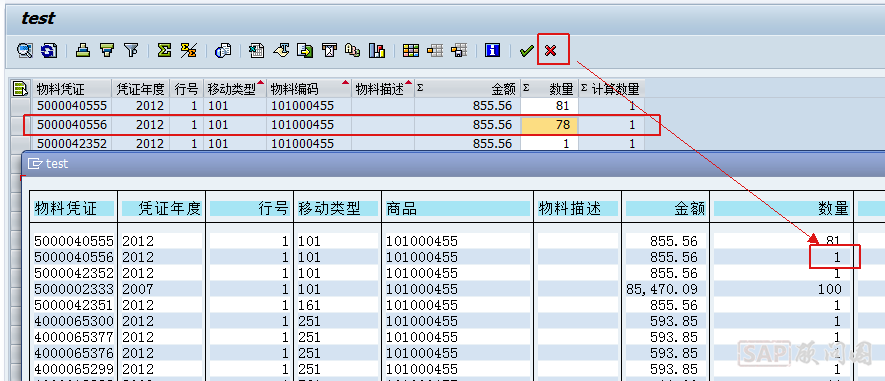Click 移动类型 column header in upper grid

235,89
